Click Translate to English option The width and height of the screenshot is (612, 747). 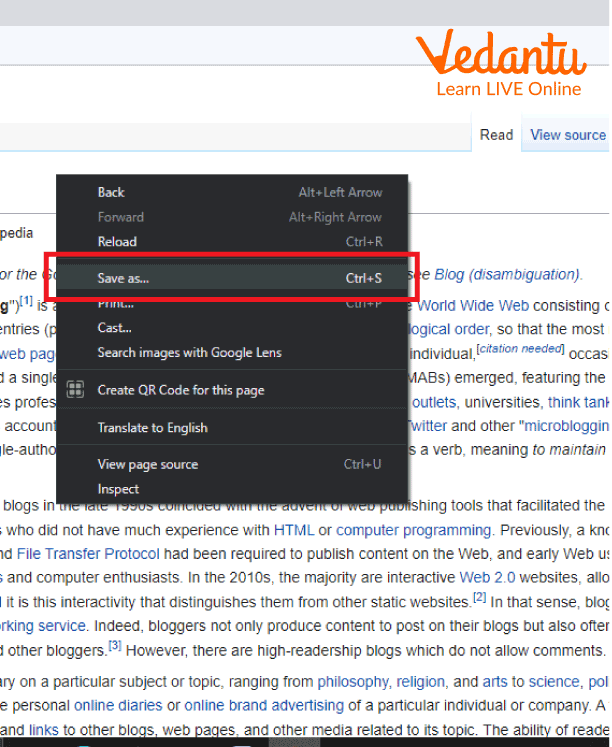[x=152, y=428]
